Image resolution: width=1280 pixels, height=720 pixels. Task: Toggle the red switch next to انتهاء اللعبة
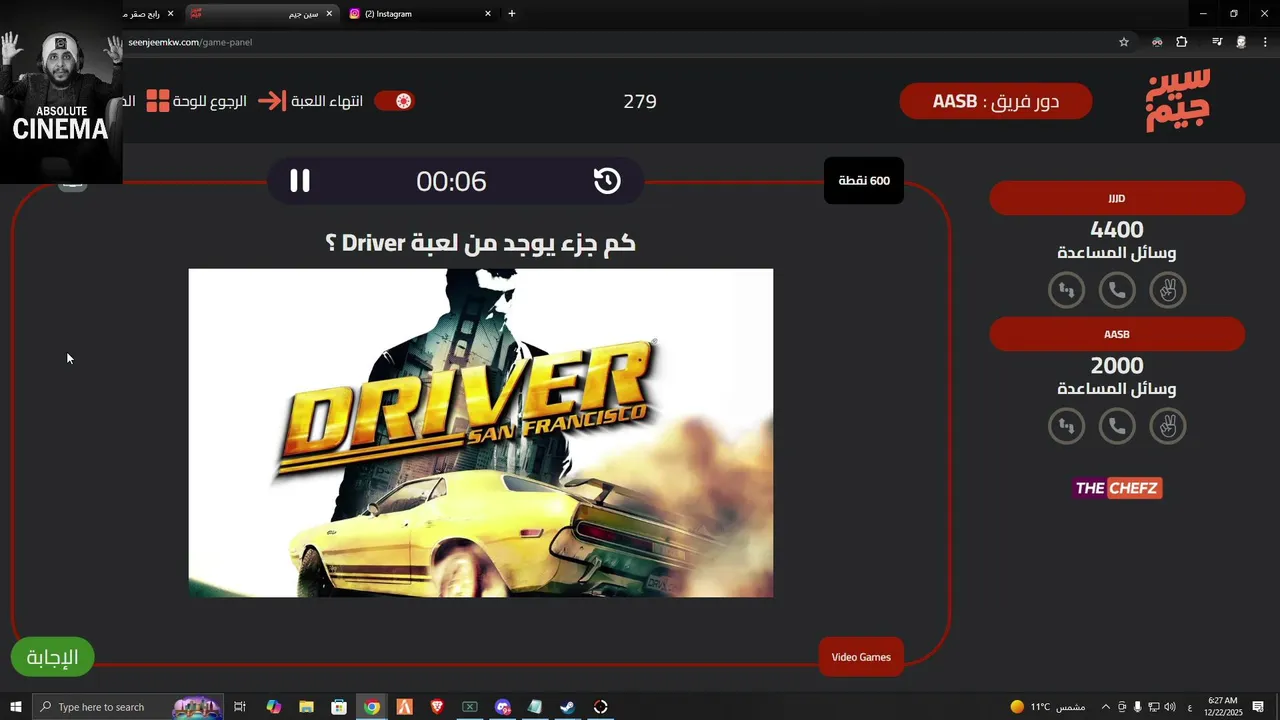click(x=395, y=101)
